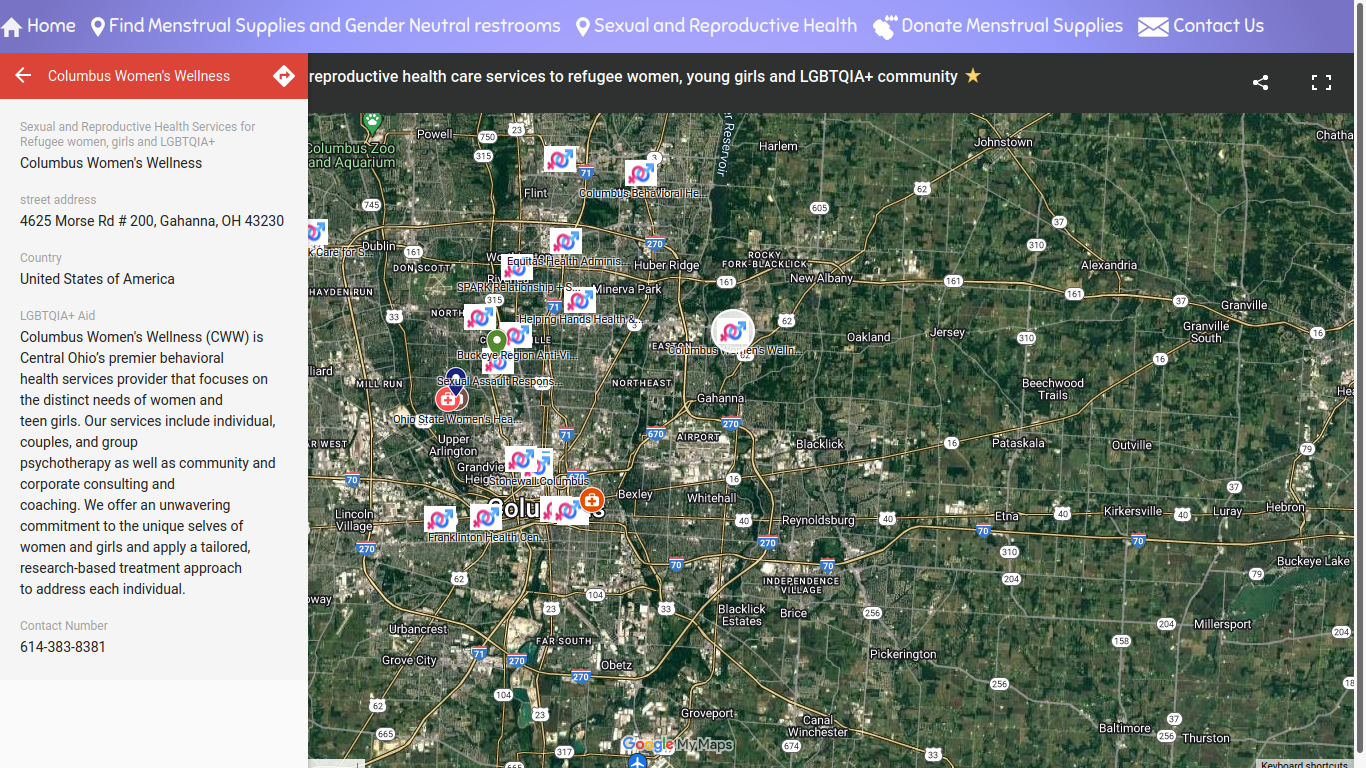
Task: Click the address 4625 Morse Rd # 200
Action: click(x=152, y=221)
